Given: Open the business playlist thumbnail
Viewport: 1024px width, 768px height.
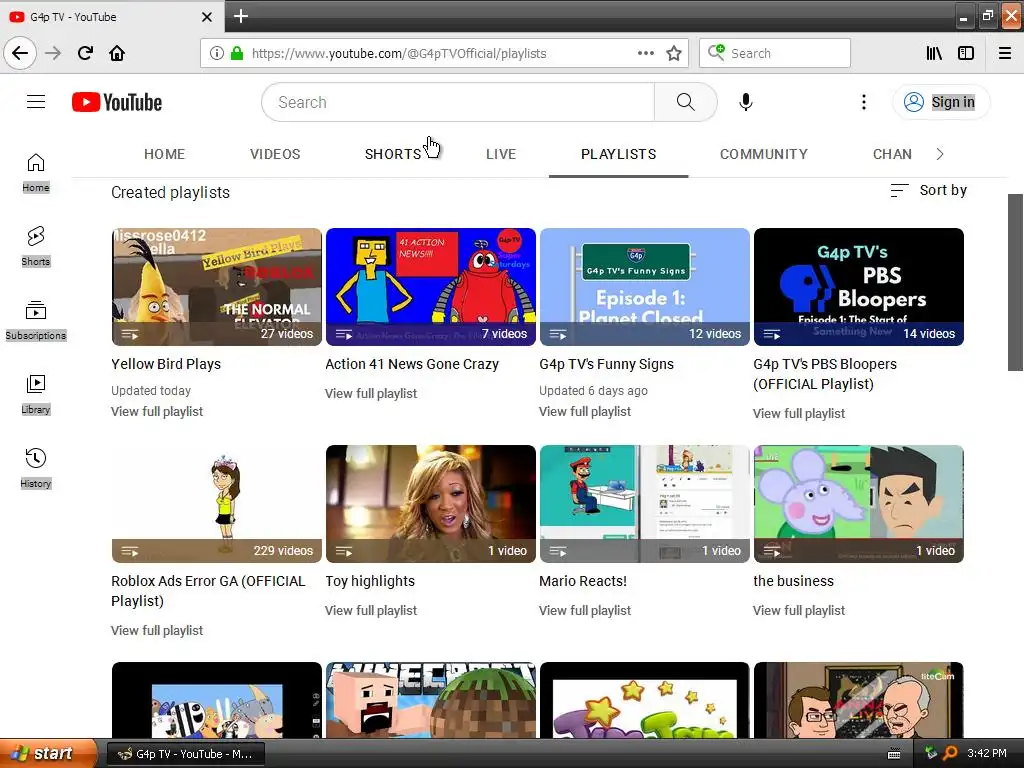Looking at the screenshot, I should [859, 504].
